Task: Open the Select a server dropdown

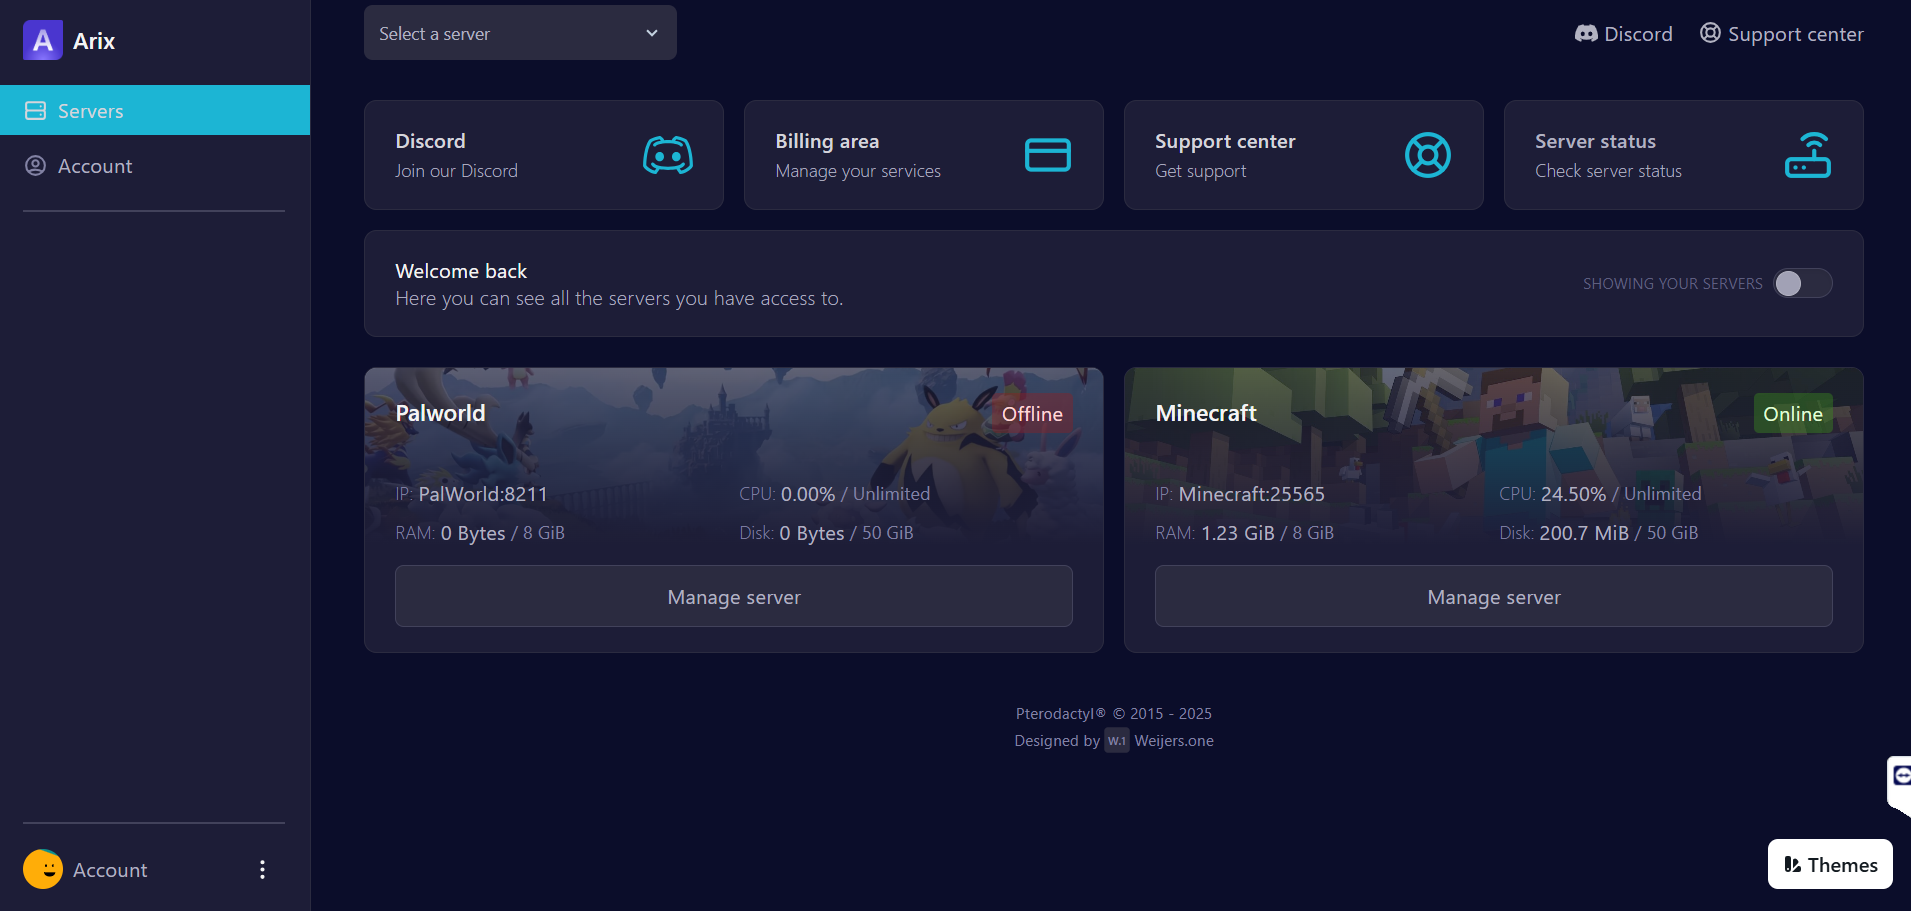Action: click(x=520, y=33)
